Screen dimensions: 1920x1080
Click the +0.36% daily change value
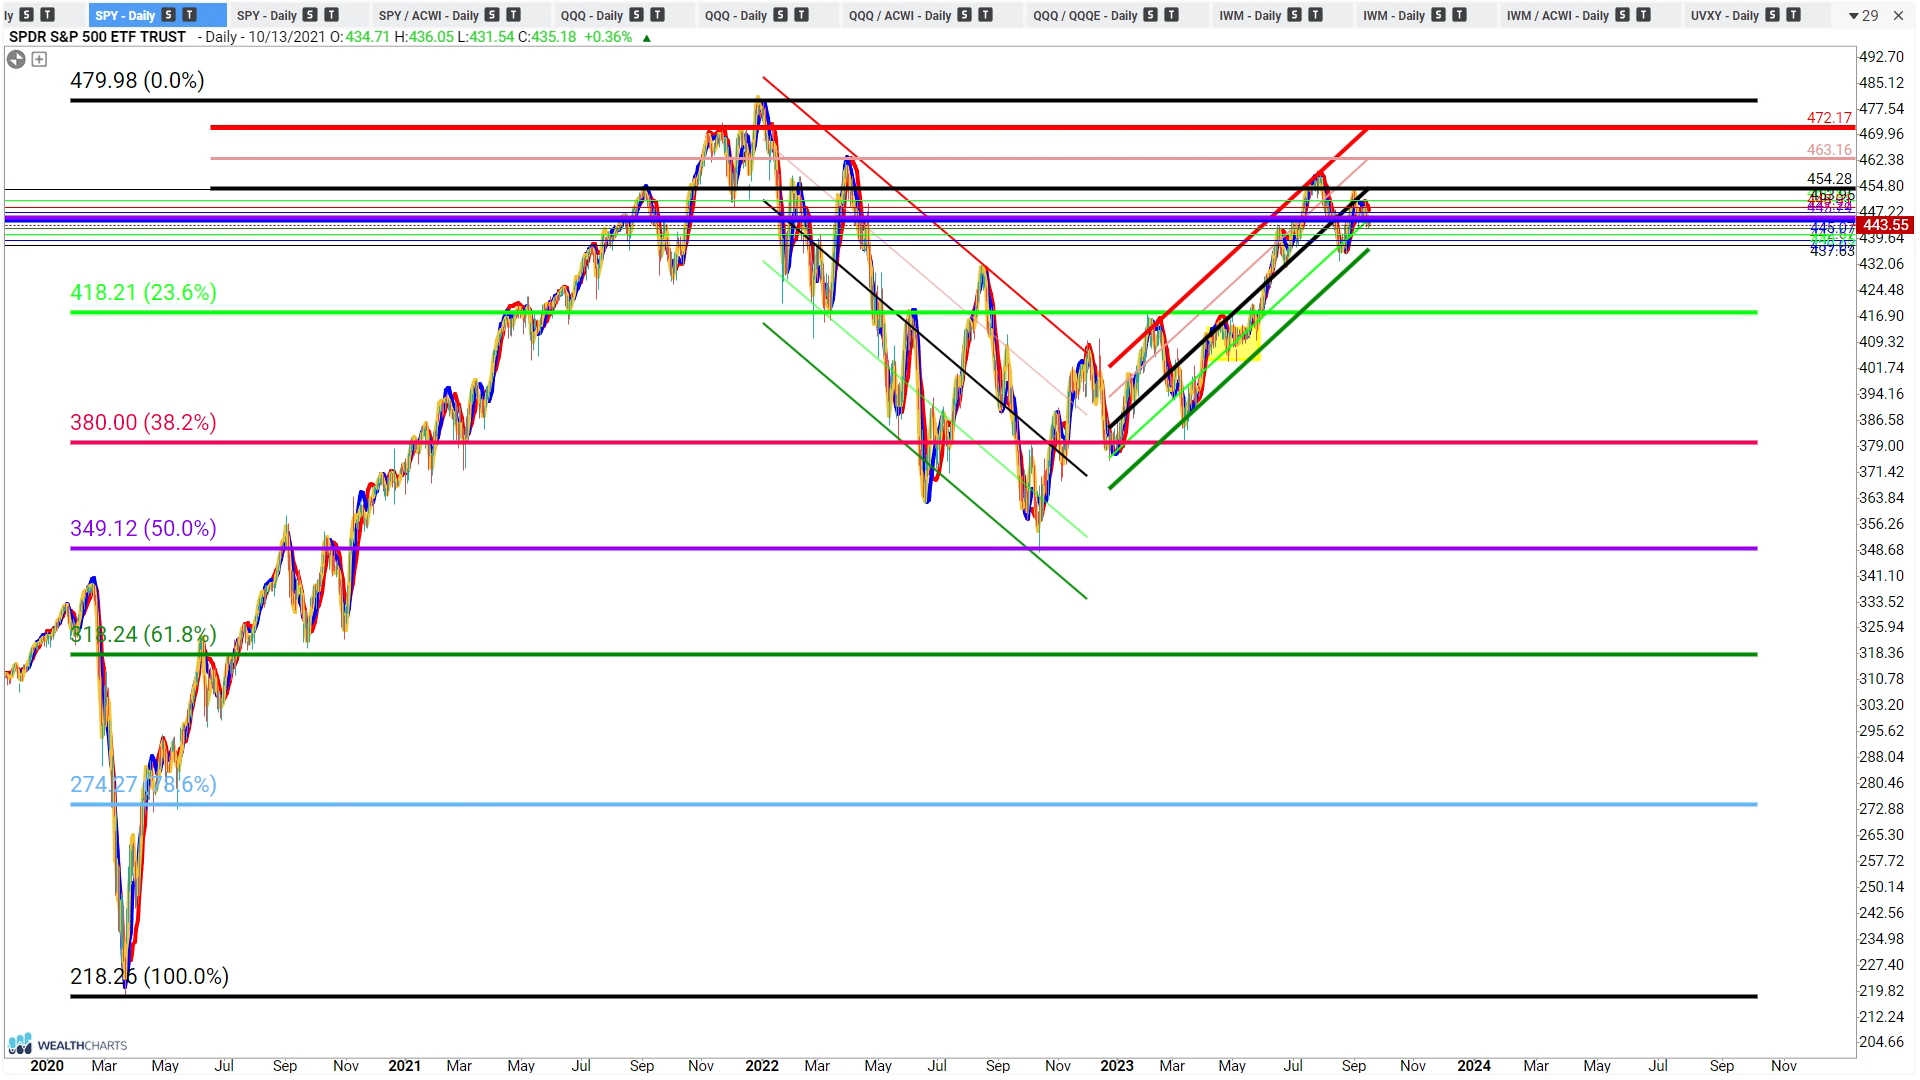tap(609, 37)
